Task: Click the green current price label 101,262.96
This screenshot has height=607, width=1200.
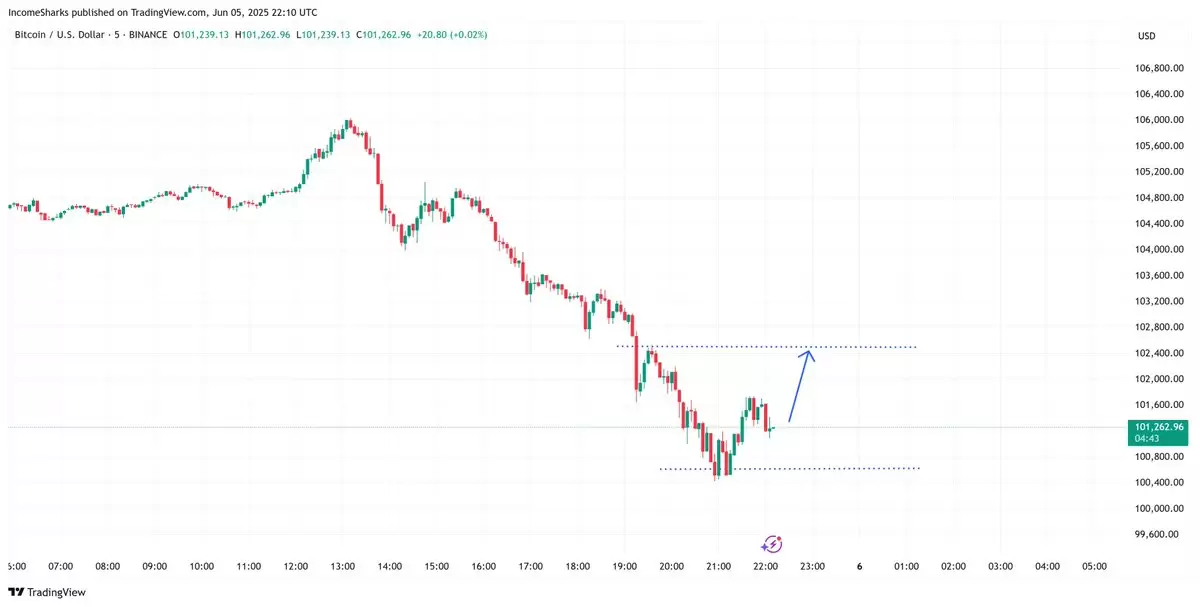Action: coord(1158,427)
